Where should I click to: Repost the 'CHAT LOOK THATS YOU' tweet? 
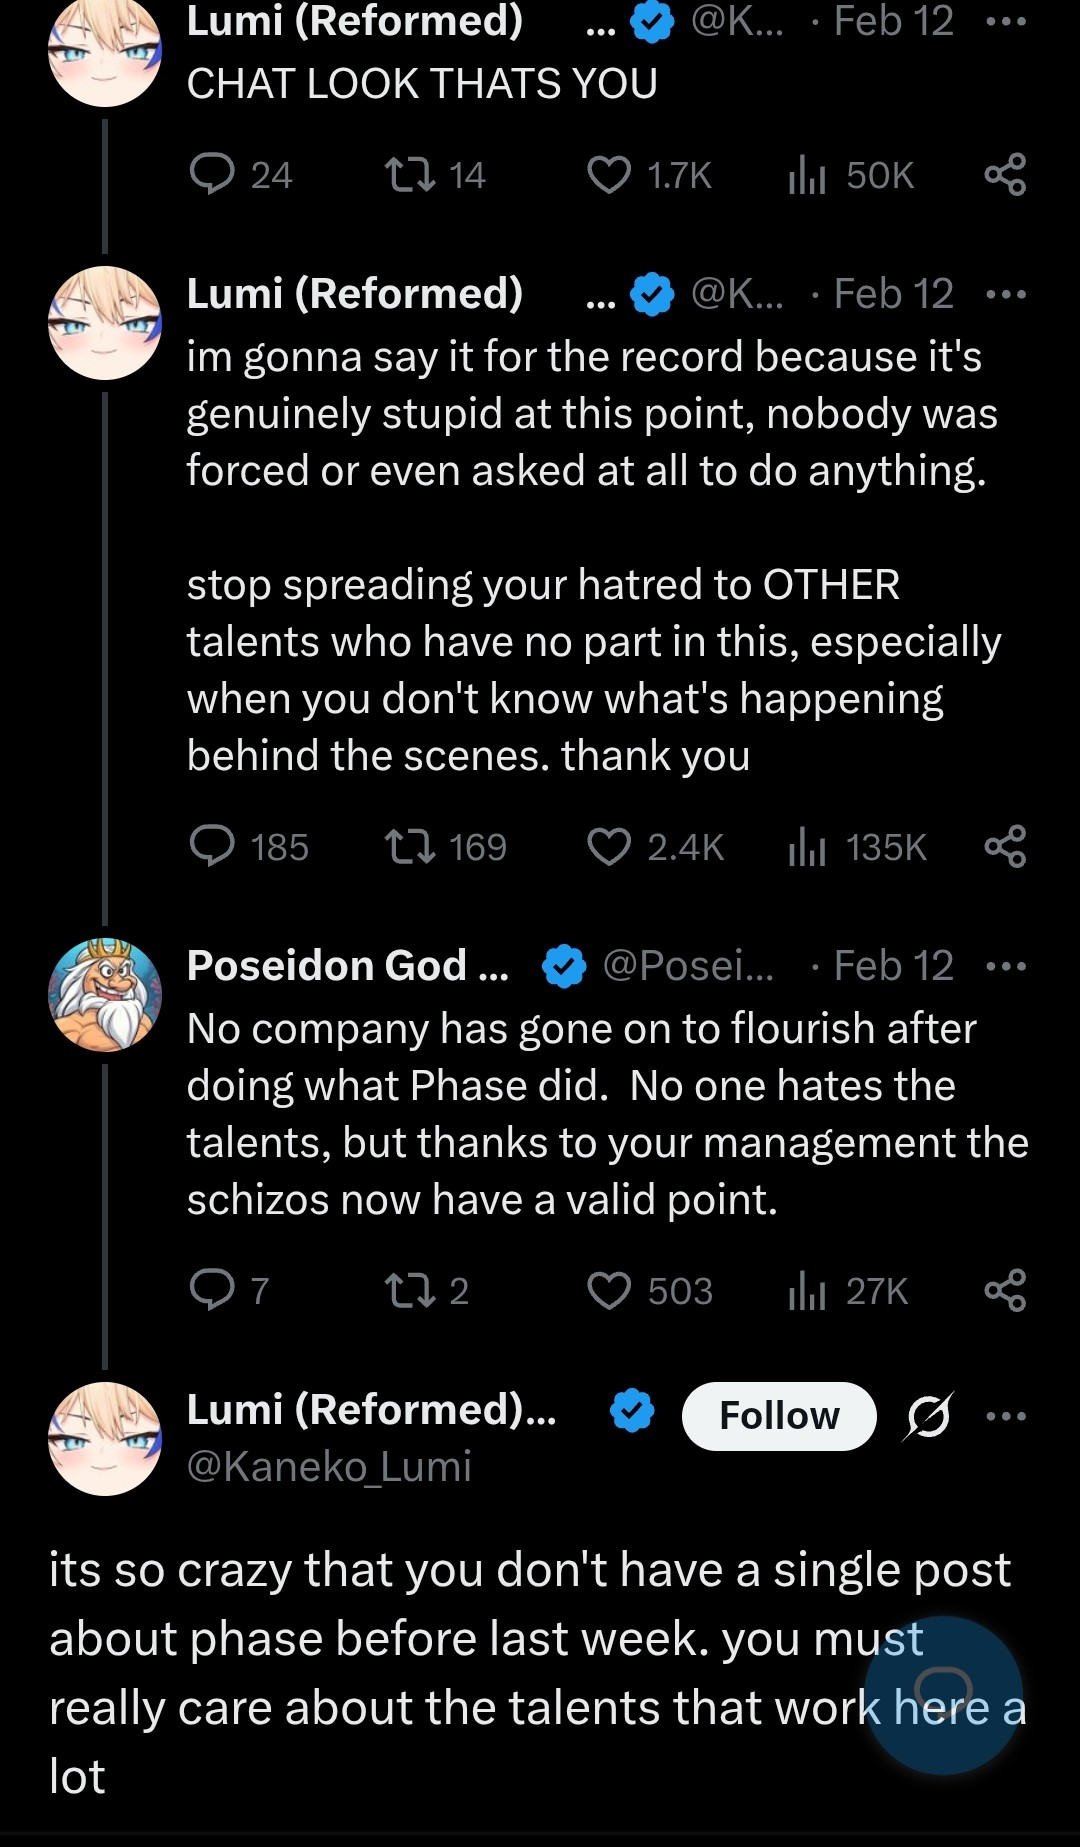[x=410, y=175]
